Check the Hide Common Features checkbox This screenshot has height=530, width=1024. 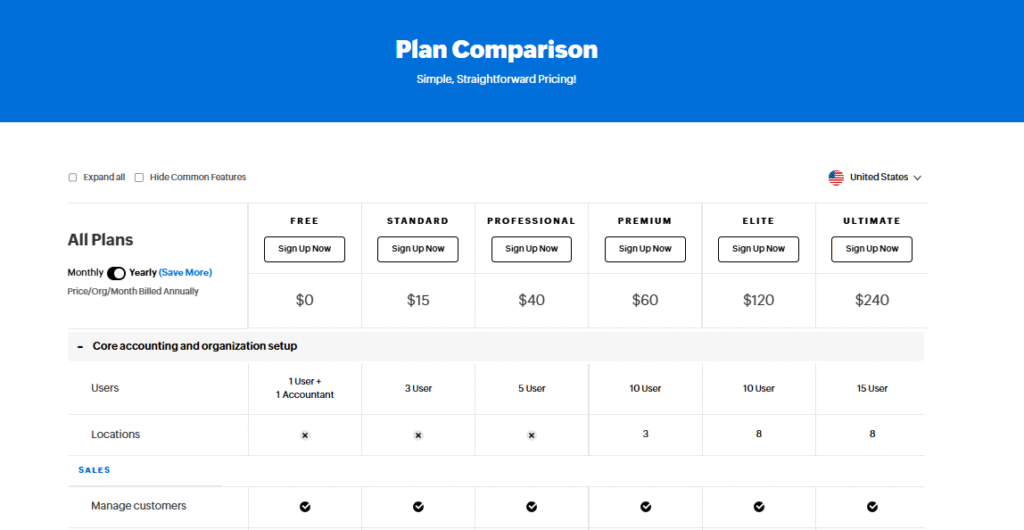[x=139, y=178]
